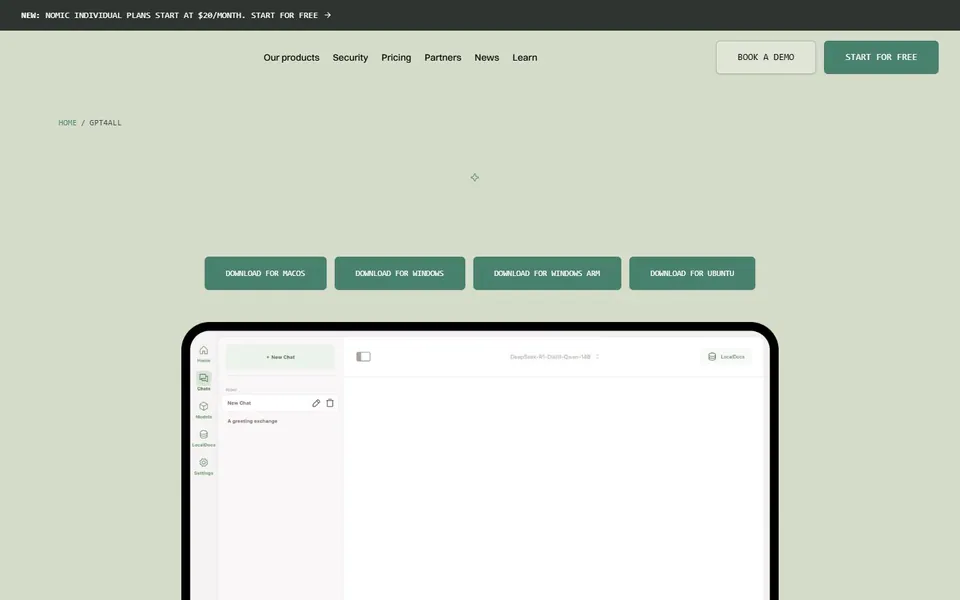Click the Book a Demo button
Image resolution: width=960 pixels, height=600 pixels.
tap(766, 58)
